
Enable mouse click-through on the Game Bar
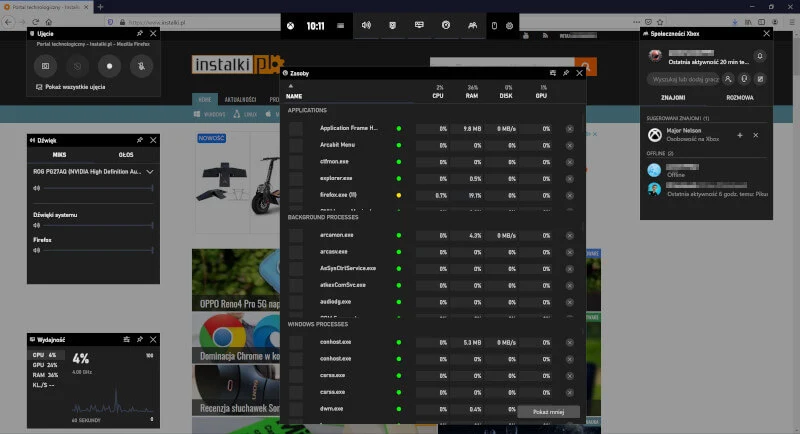click(494, 25)
